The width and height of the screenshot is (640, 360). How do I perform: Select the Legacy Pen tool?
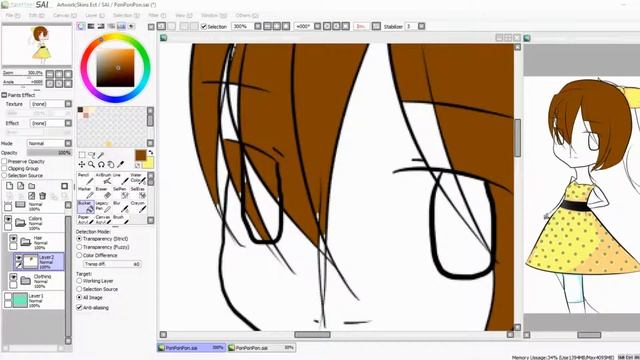coord(103,207)
